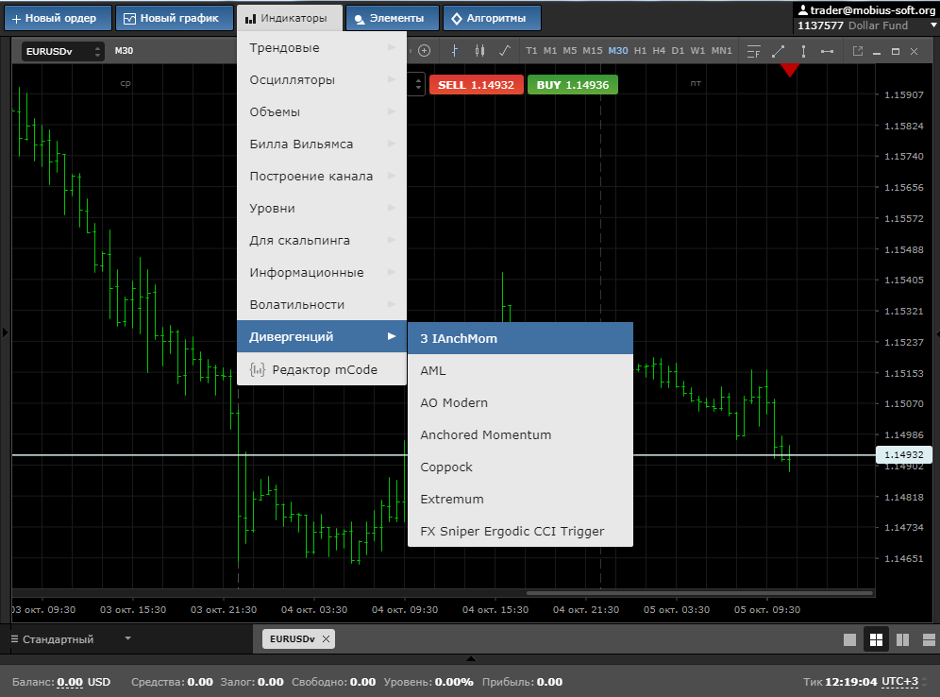Screen dimensions: 940x697
Task: Open the EURUSDv symbol selector
Action: click(x=63, y=52)
